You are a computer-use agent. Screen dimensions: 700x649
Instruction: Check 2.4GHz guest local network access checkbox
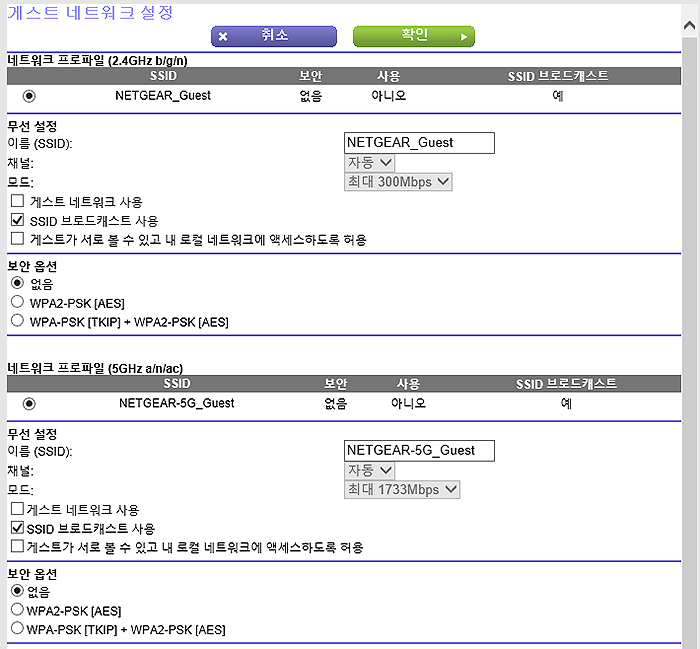[x=17, y=239]
